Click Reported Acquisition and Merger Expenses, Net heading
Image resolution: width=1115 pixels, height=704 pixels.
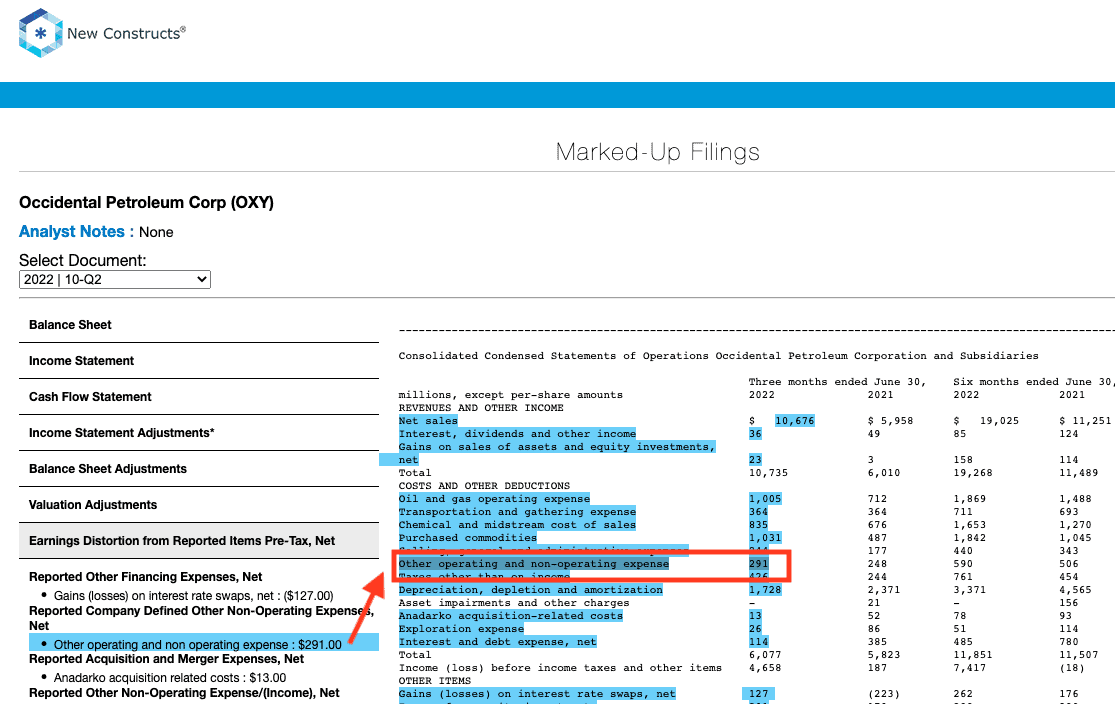pos(166,658)
